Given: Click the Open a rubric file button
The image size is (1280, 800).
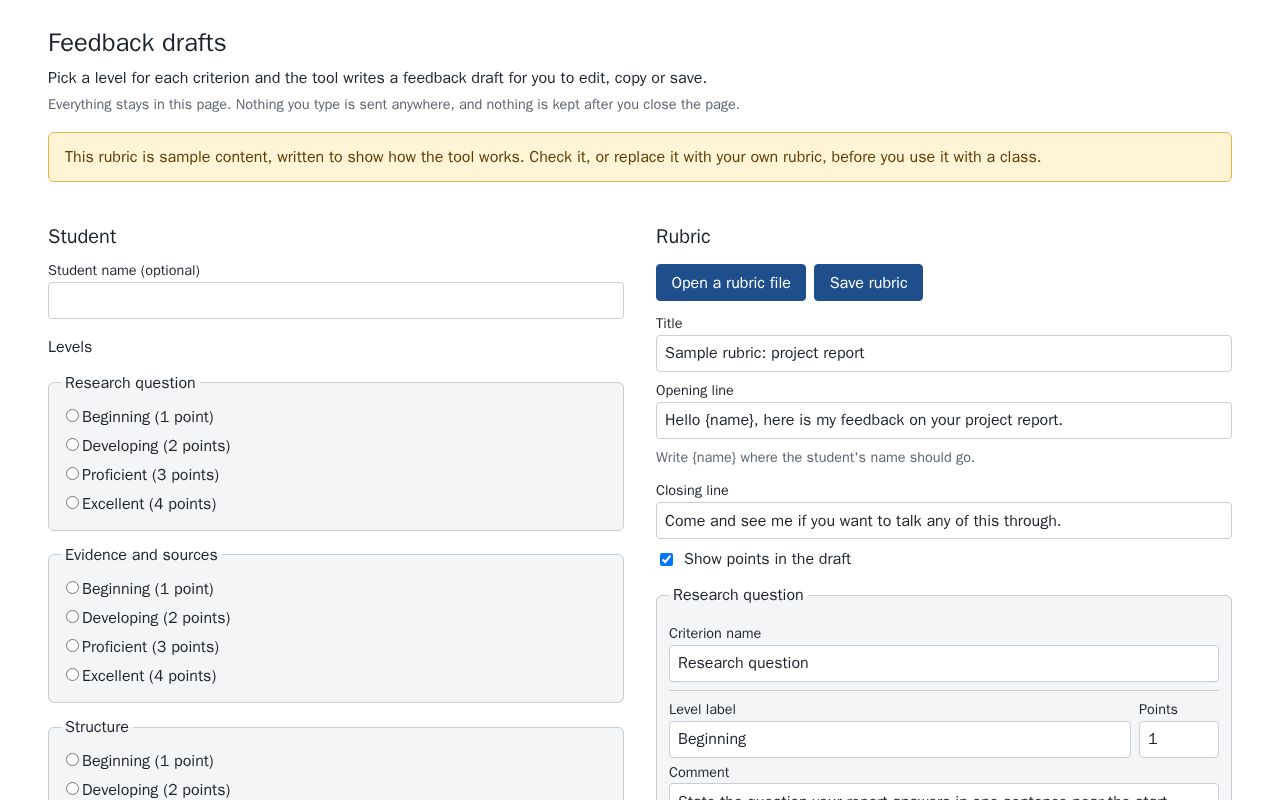Looking at the screenshot, I should (x=731, y=283).
